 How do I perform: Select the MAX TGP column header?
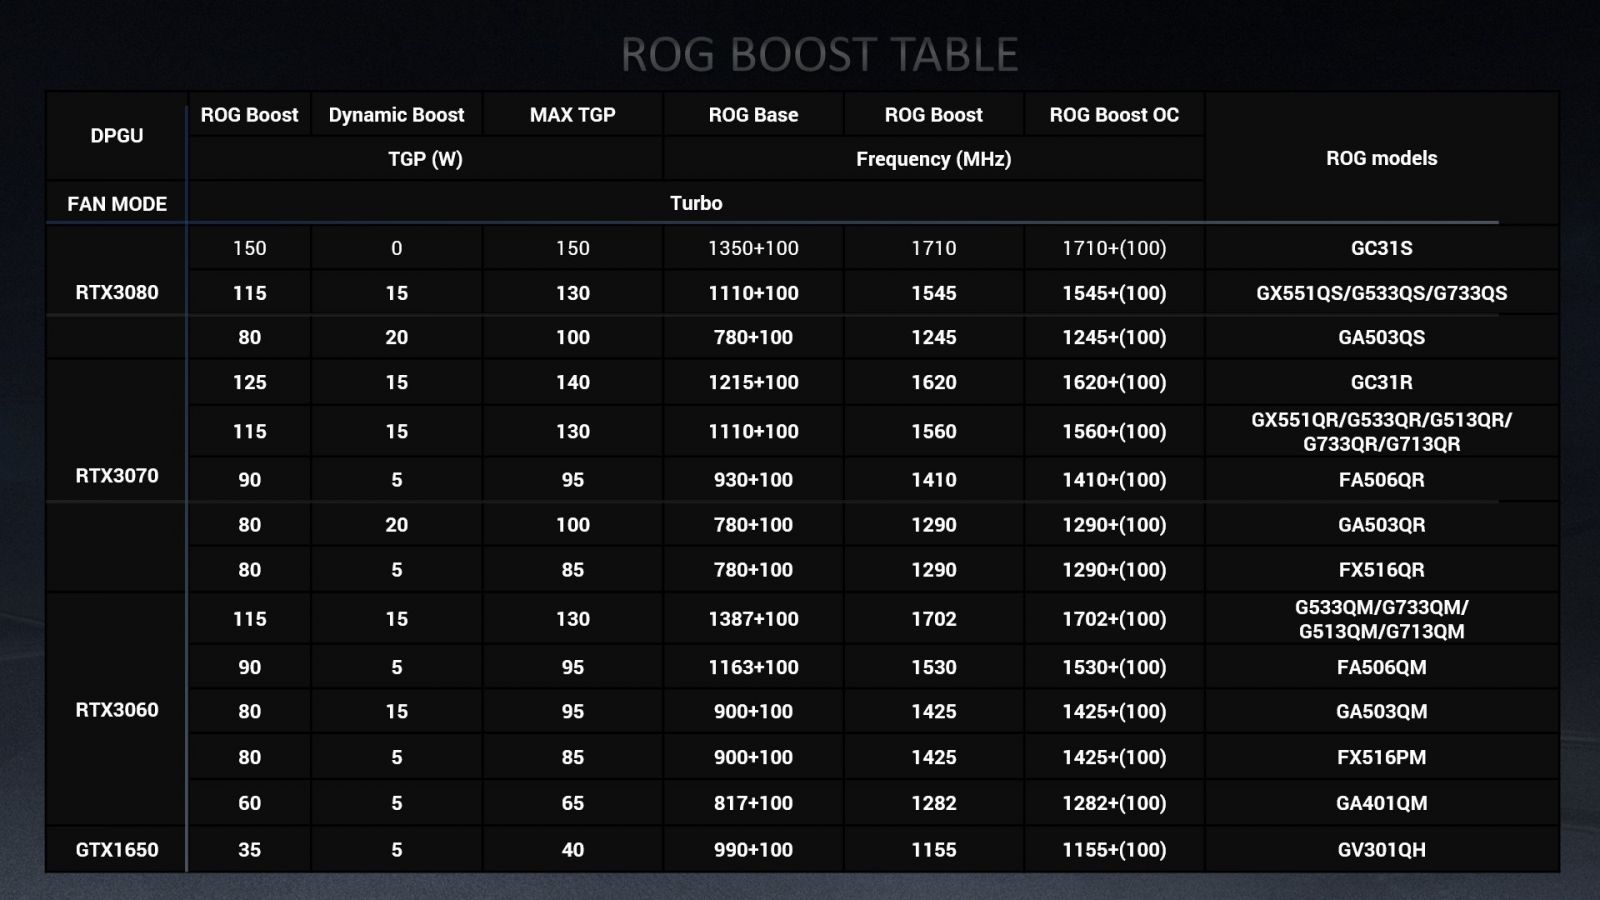pyautogui.click(x=572, y=115)
